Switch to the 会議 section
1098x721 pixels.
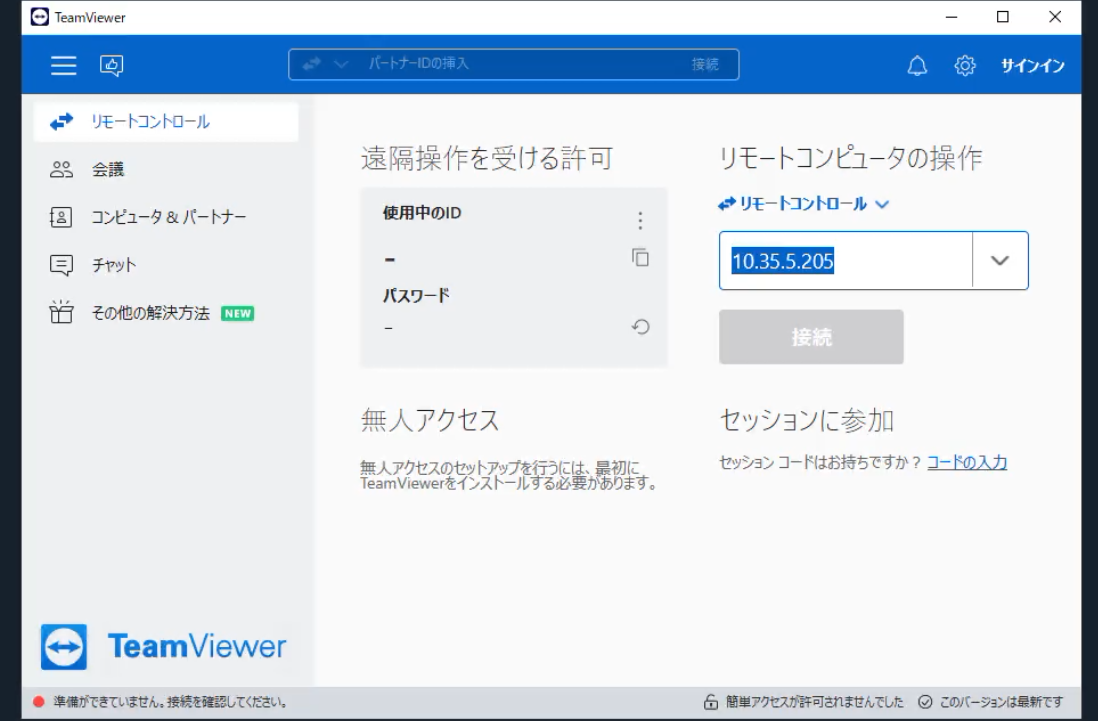pyautogui.click(x=108, y=170)
